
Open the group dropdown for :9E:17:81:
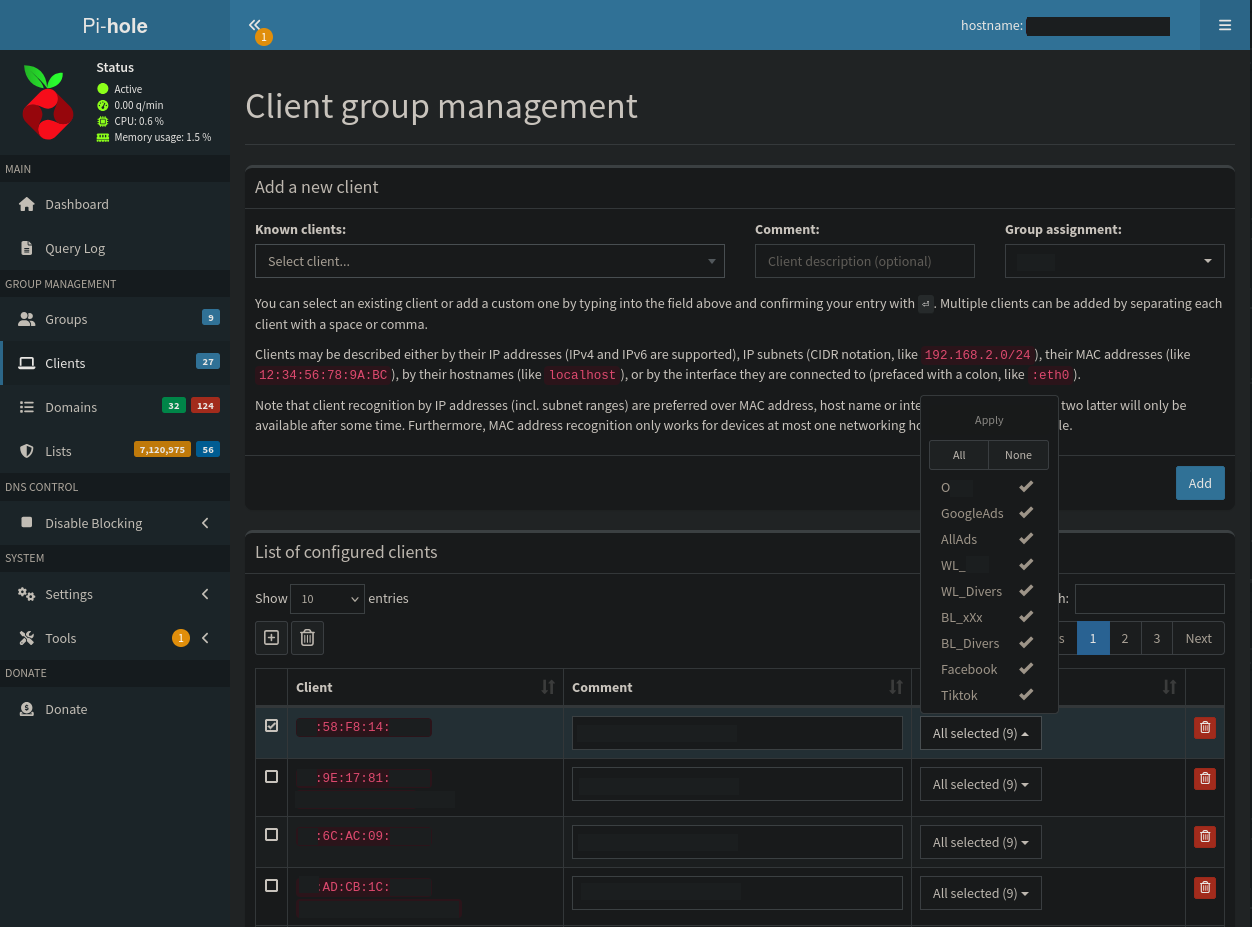click(981, 784)
